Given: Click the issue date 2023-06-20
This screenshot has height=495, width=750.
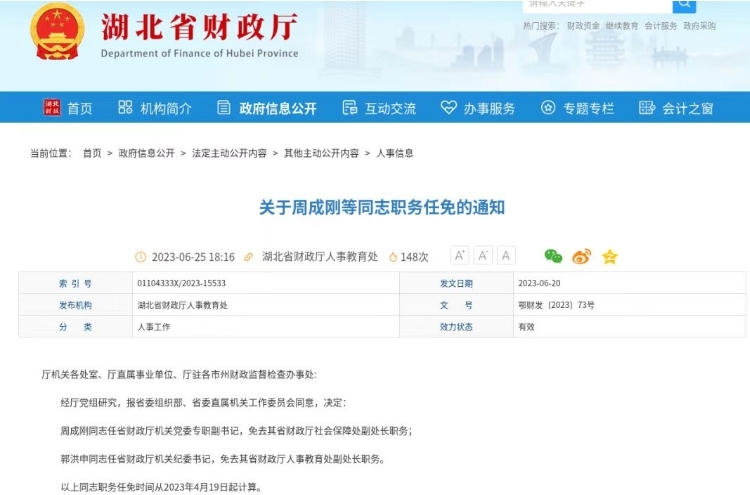Looking at the screenshot, I should pos(539,283).
